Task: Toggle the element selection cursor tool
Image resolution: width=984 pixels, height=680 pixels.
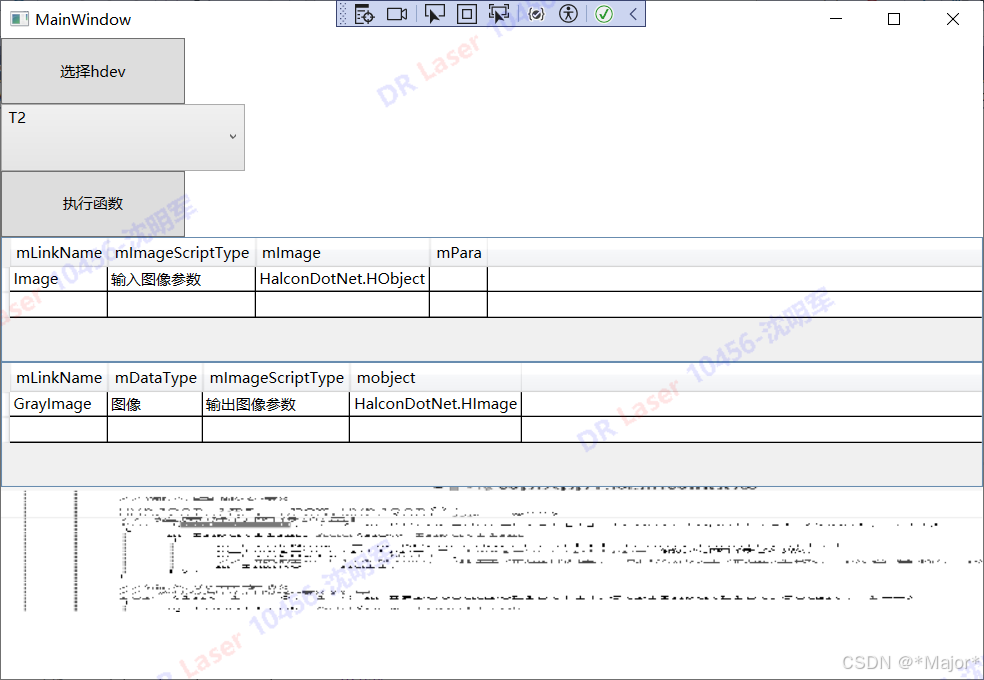Action: pos(434,14)
